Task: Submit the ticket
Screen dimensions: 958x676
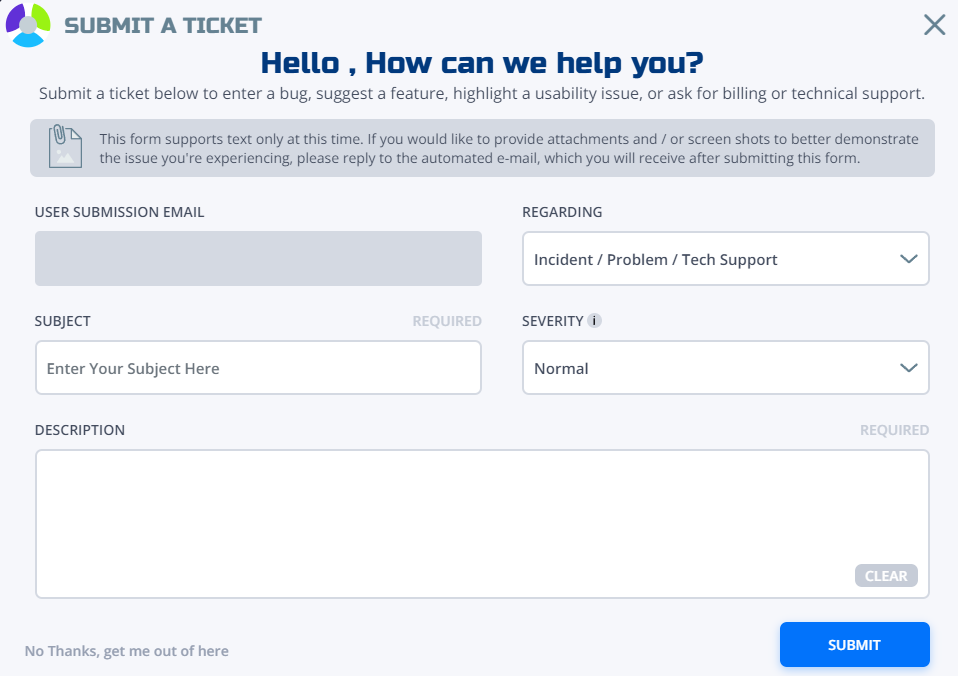Action: tap(854, 644)
